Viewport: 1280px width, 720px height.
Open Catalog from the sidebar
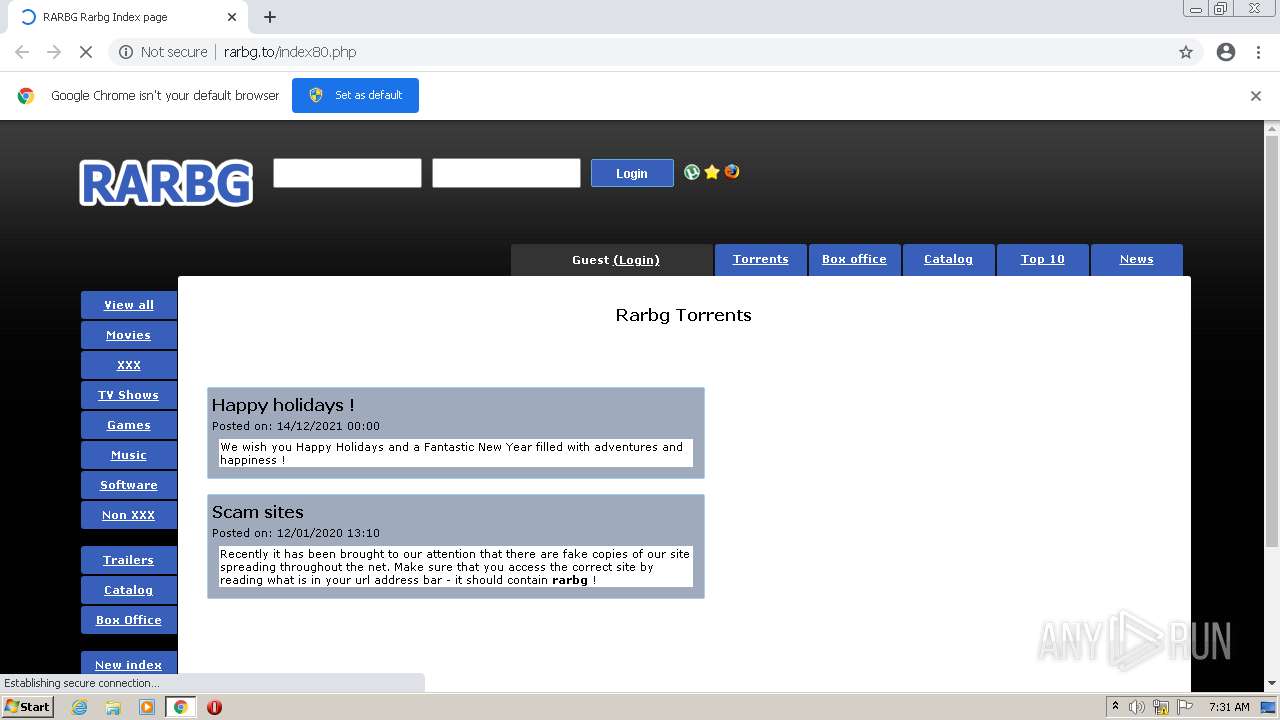point(129,590)
